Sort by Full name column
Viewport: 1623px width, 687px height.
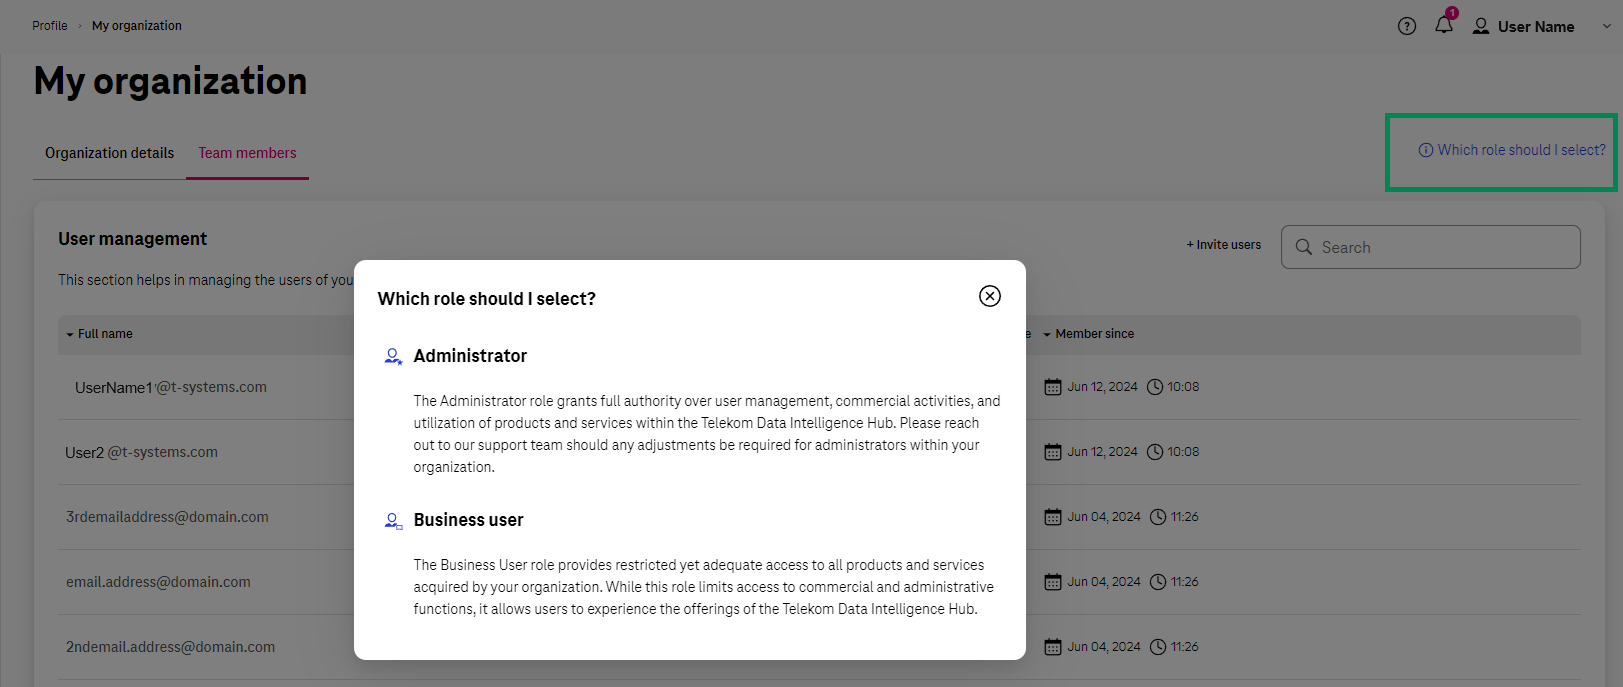click(x=99, y=334)
